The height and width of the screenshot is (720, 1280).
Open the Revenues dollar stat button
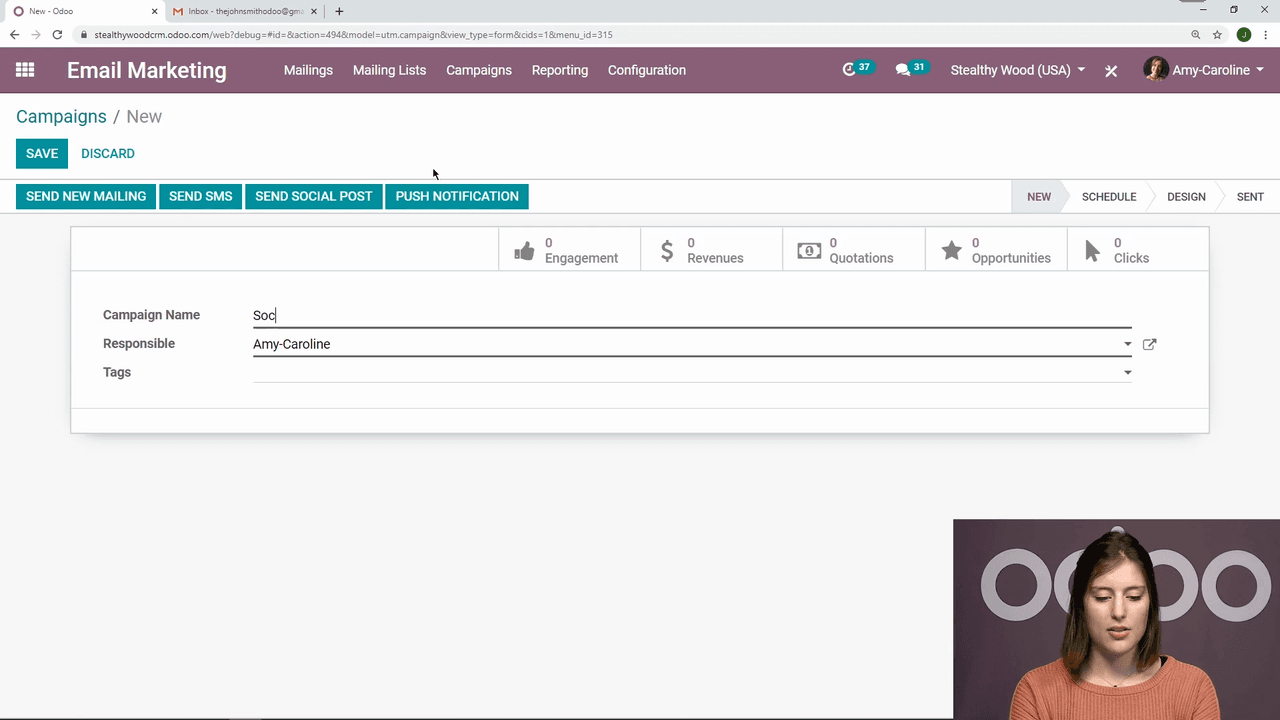tap(711, 250)
